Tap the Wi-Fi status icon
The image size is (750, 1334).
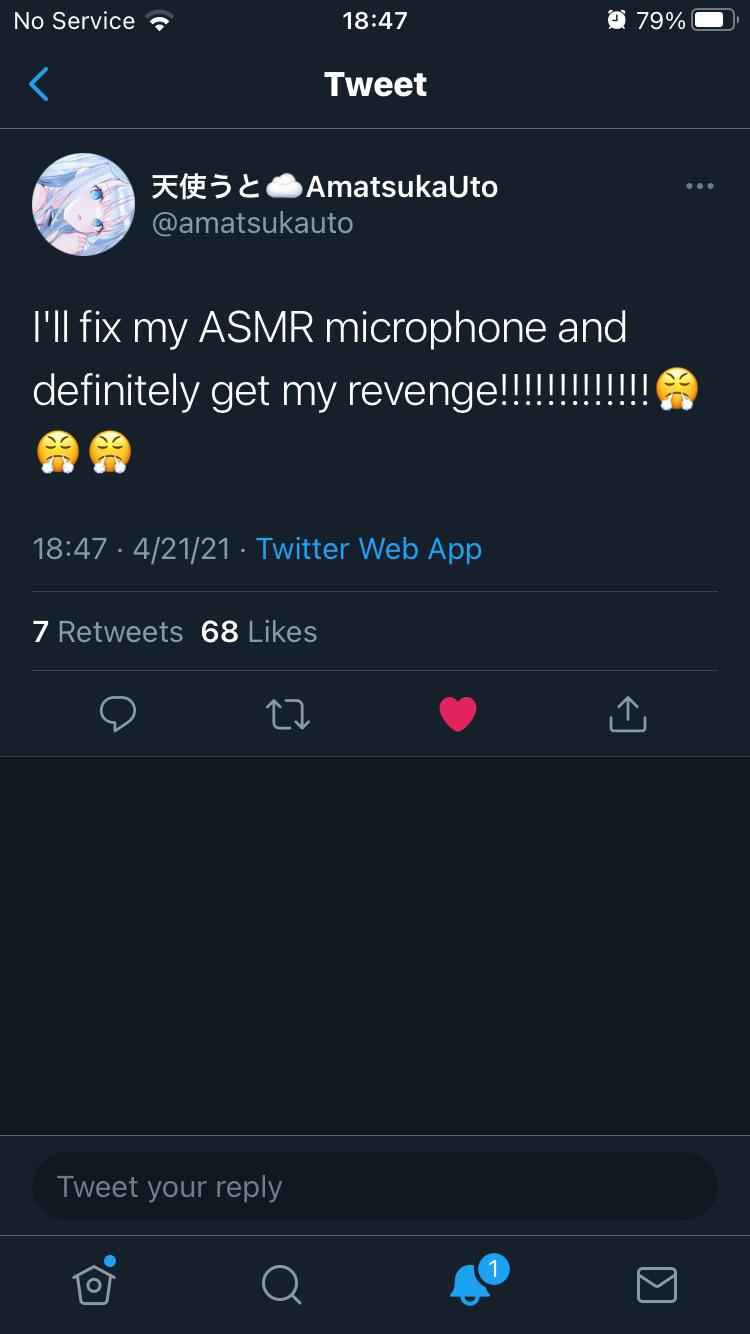pos(158,21)
